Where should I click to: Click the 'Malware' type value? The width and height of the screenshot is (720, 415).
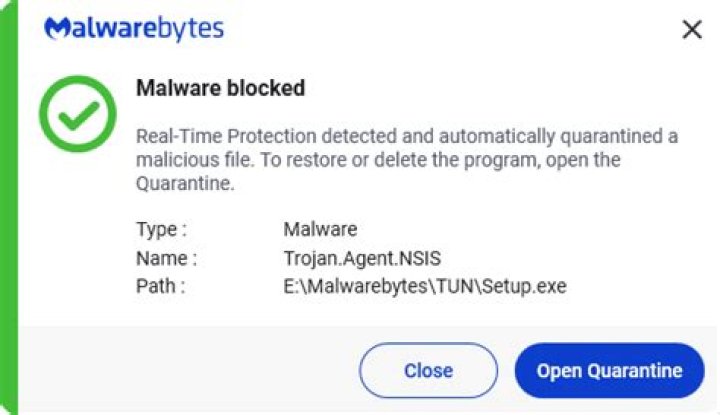[x=320, y=230]
